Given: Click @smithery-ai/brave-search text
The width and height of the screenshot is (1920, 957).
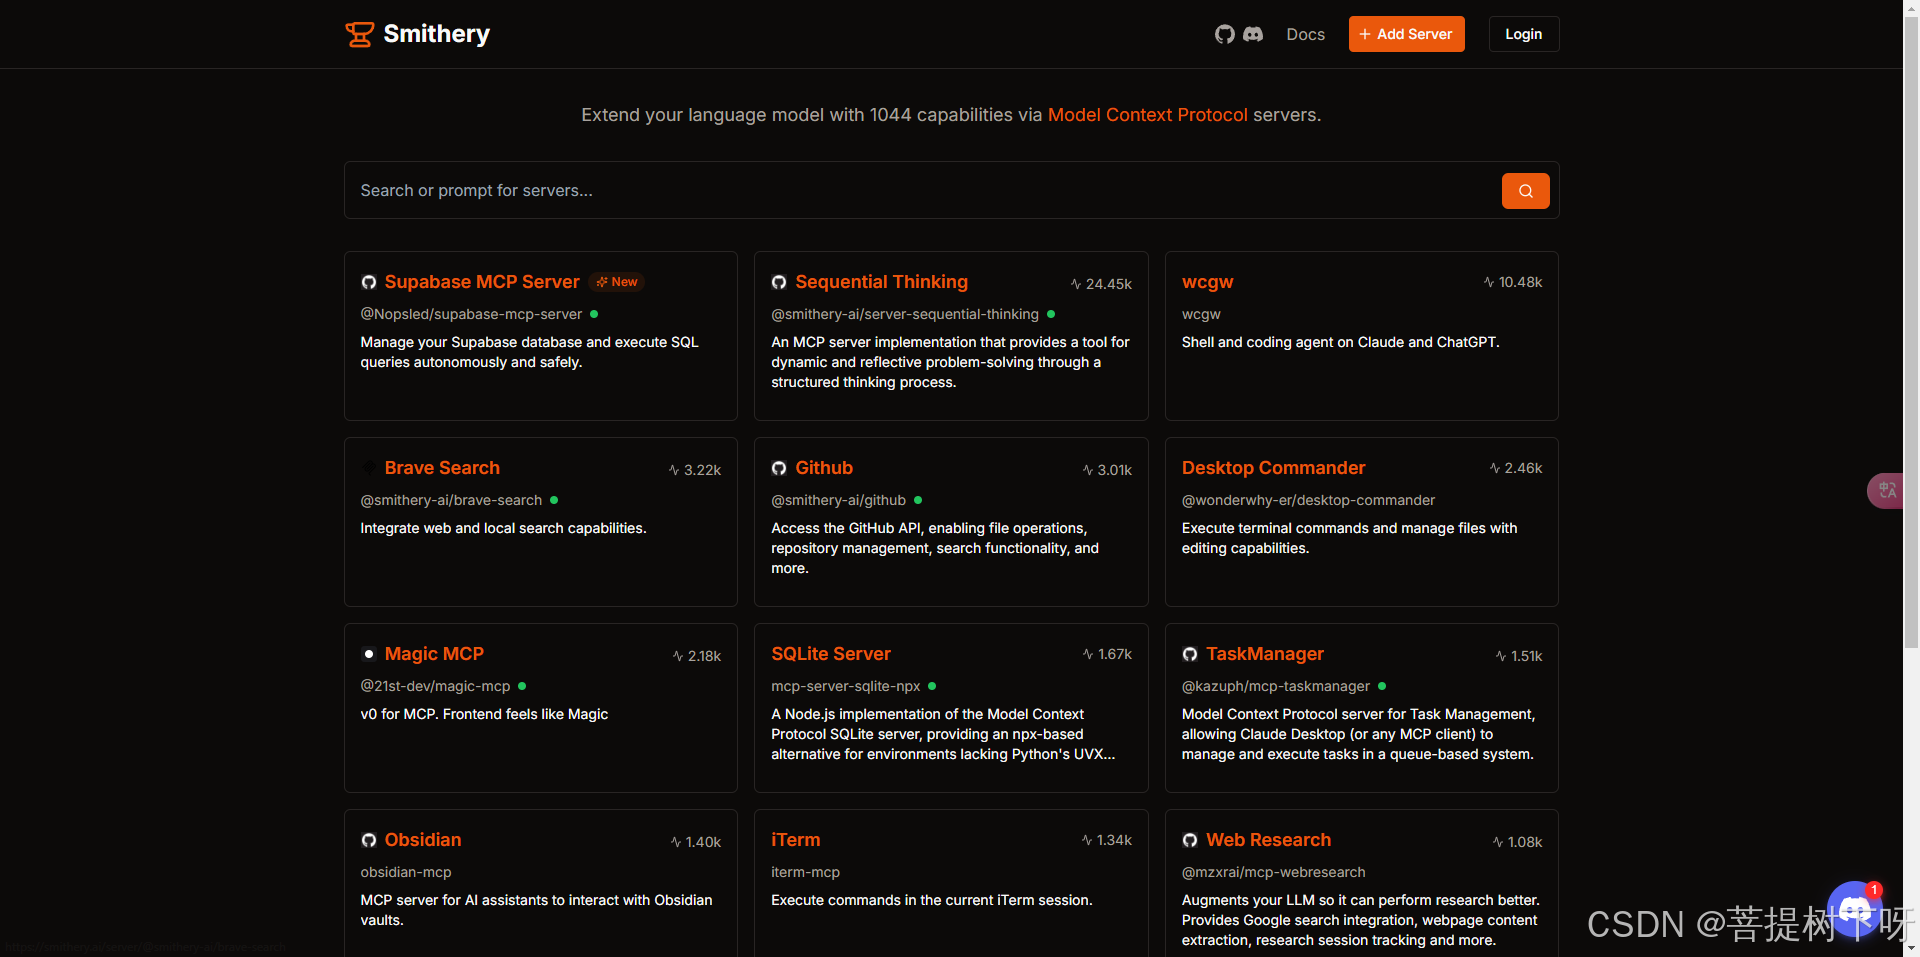Looking at the screenshot, I should 451,500.
